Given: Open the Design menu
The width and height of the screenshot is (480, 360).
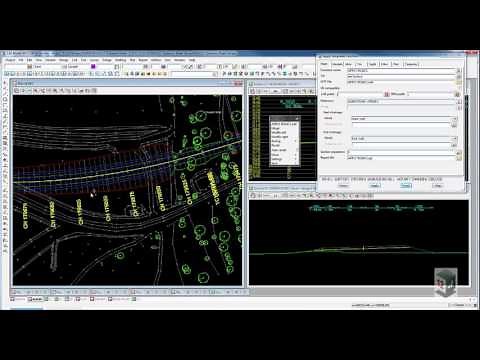Looking at the screenshot, I should 107,60.
